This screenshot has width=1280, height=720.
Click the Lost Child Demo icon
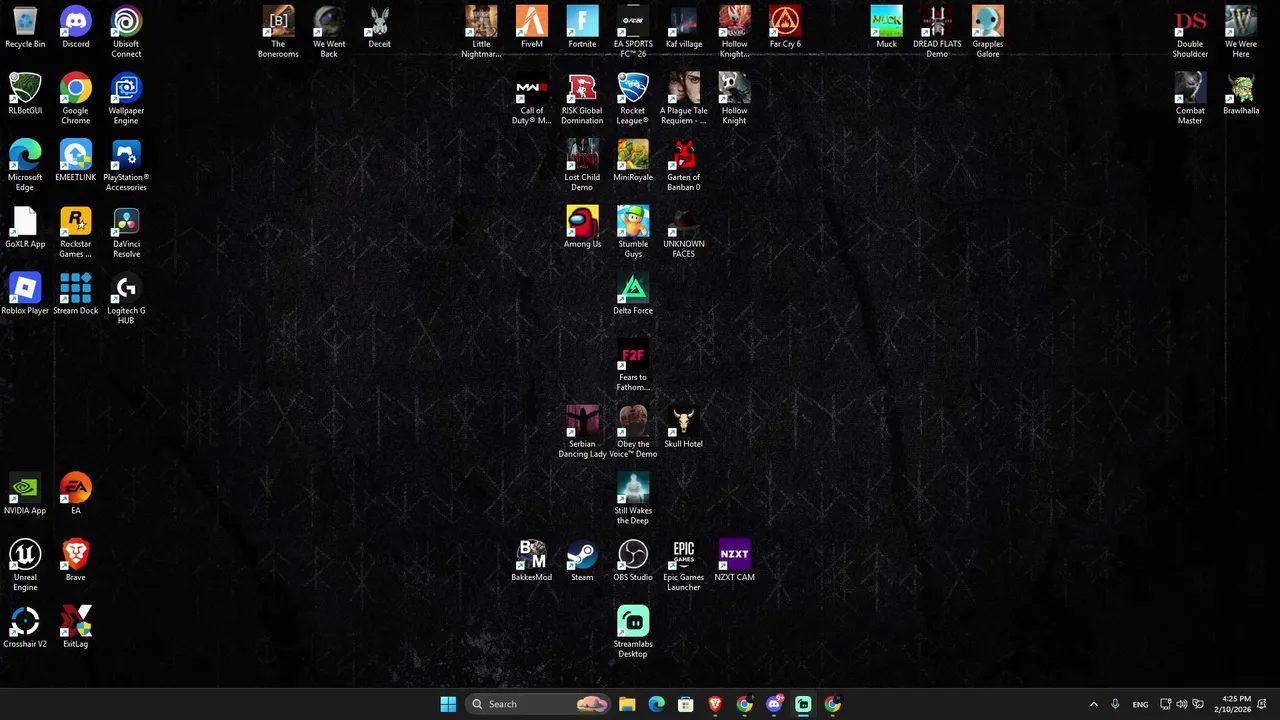click(582, 166)
